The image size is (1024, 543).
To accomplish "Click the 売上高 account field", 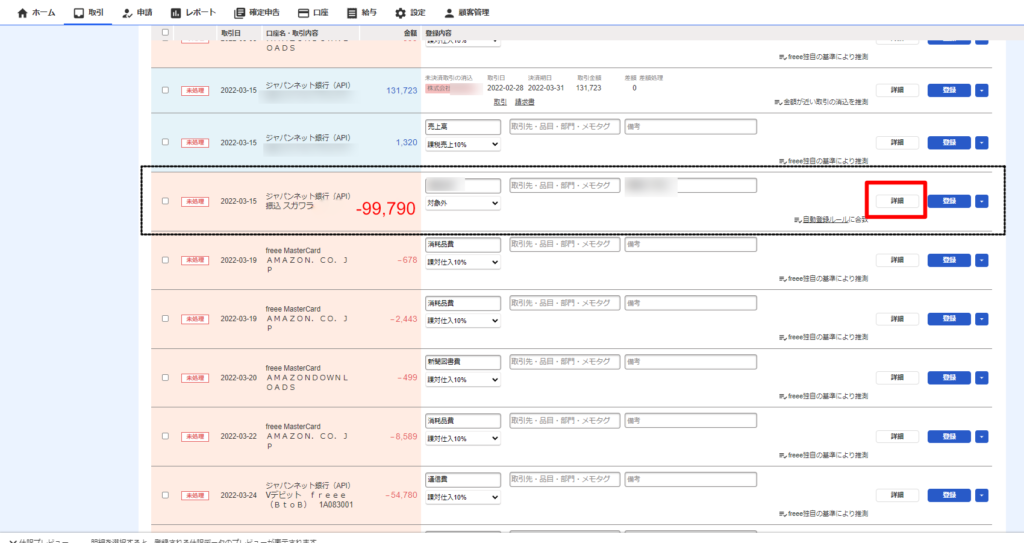I will tap(462, 127).
